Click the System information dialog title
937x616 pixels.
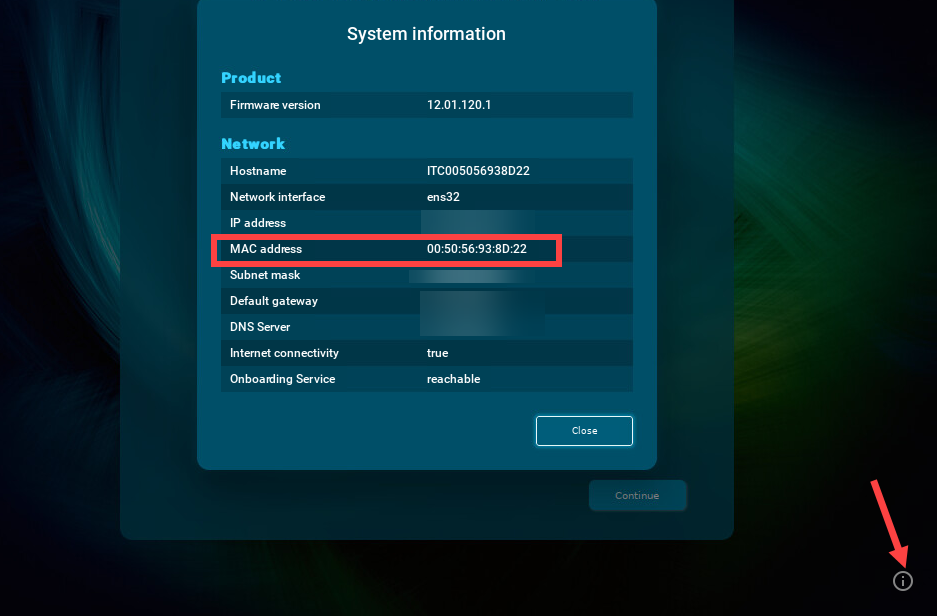[426, 33]
